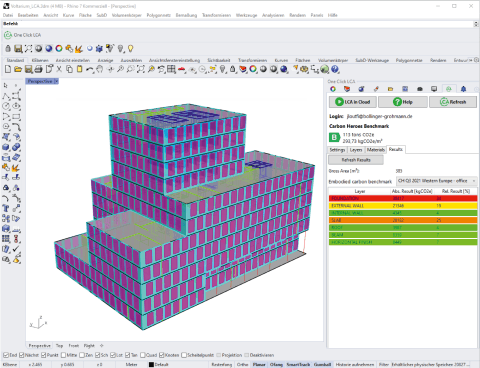Open the monitor display panel tab icon
The image size is (480, 368).
(x=434, y=89)
